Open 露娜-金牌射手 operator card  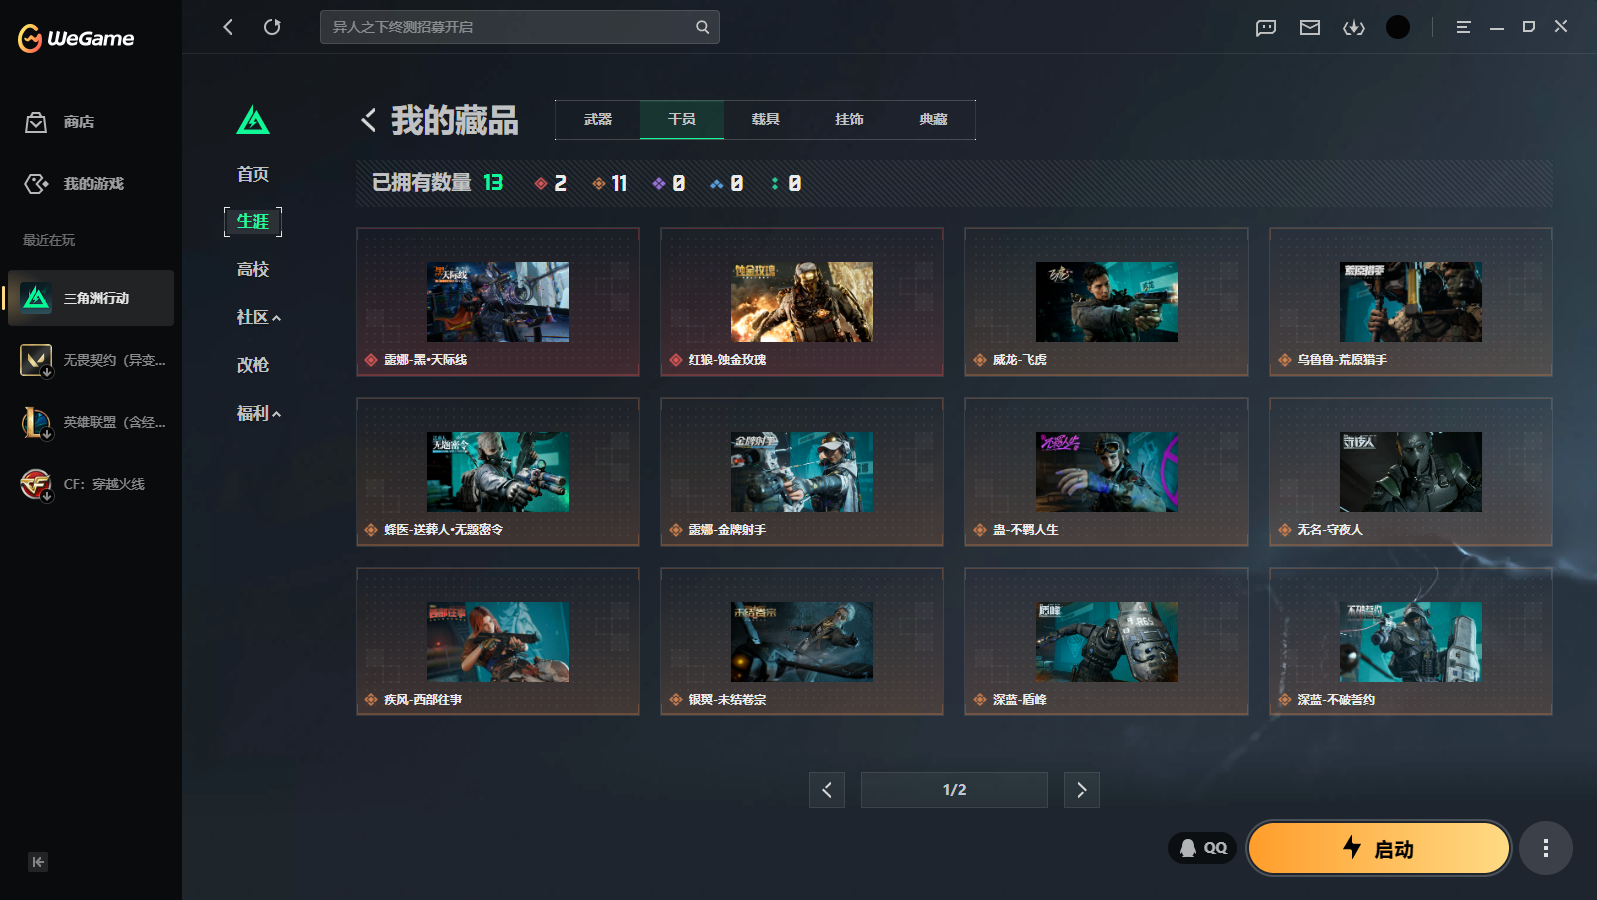coord(802,472)
